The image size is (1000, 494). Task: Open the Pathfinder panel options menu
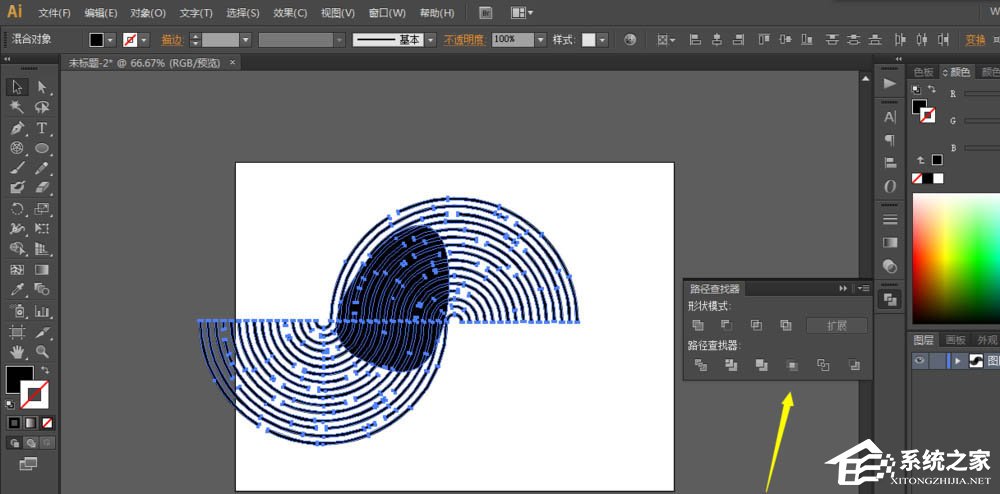click(863, 288)
